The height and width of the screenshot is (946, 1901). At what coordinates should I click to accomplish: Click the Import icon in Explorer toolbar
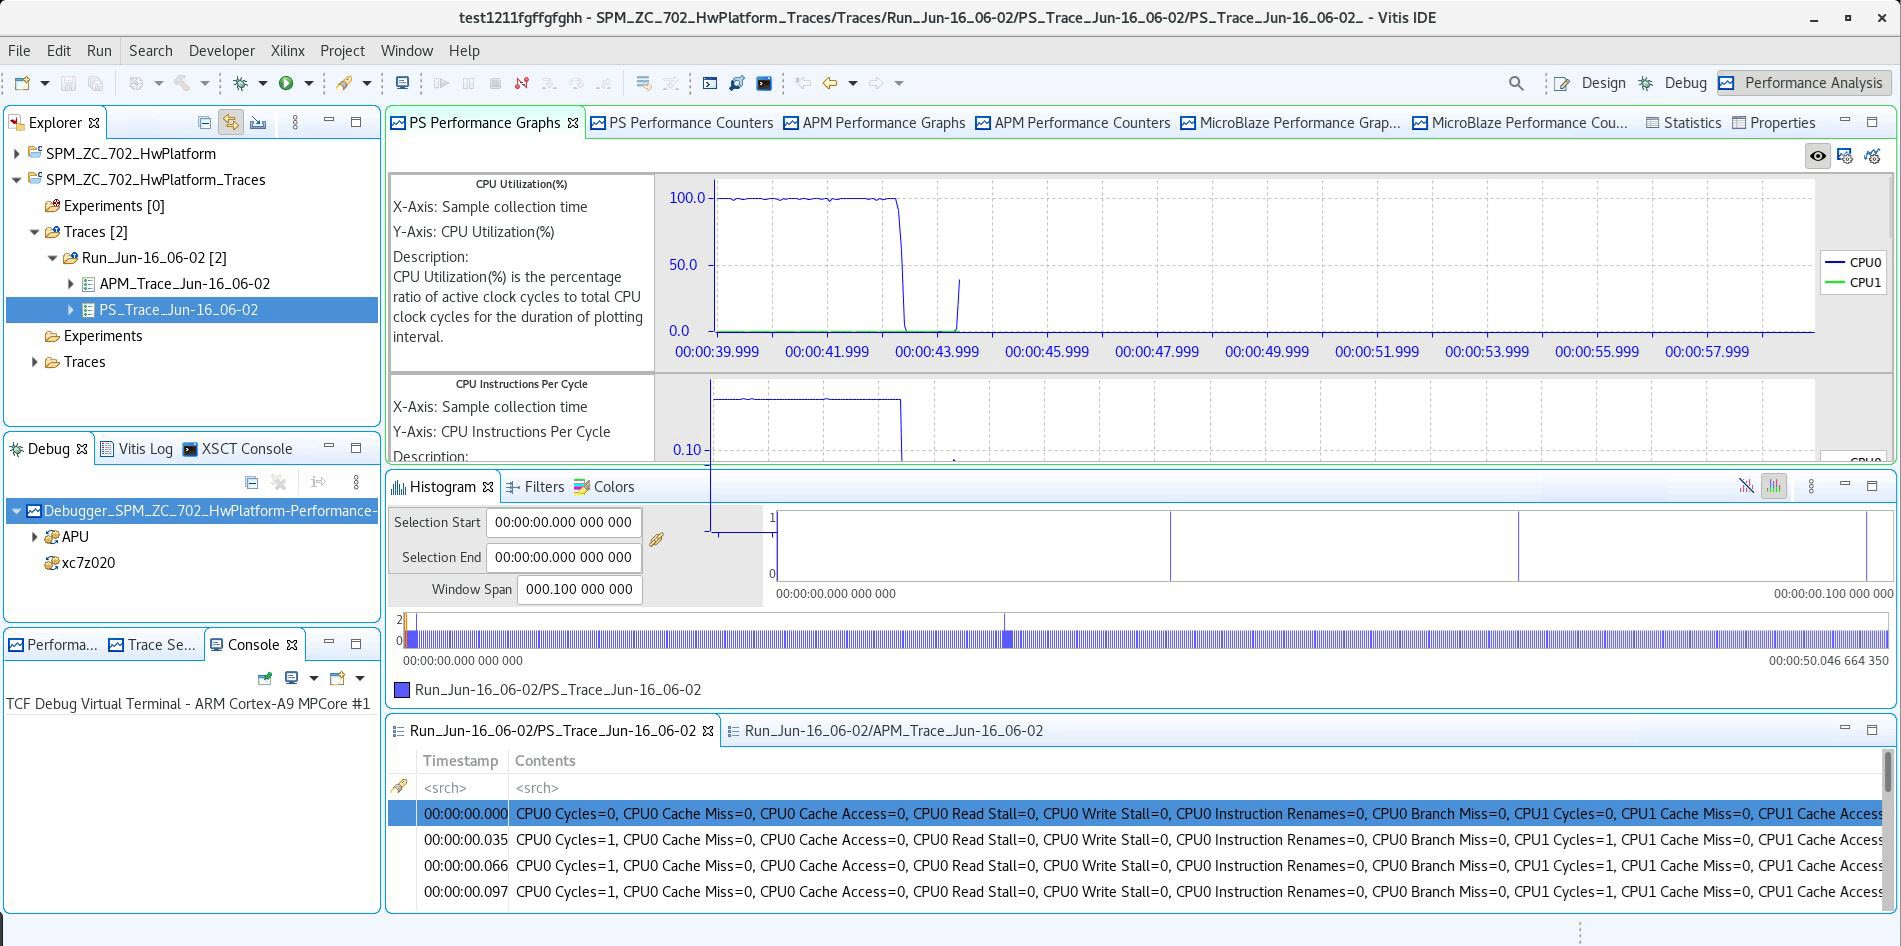258,122
